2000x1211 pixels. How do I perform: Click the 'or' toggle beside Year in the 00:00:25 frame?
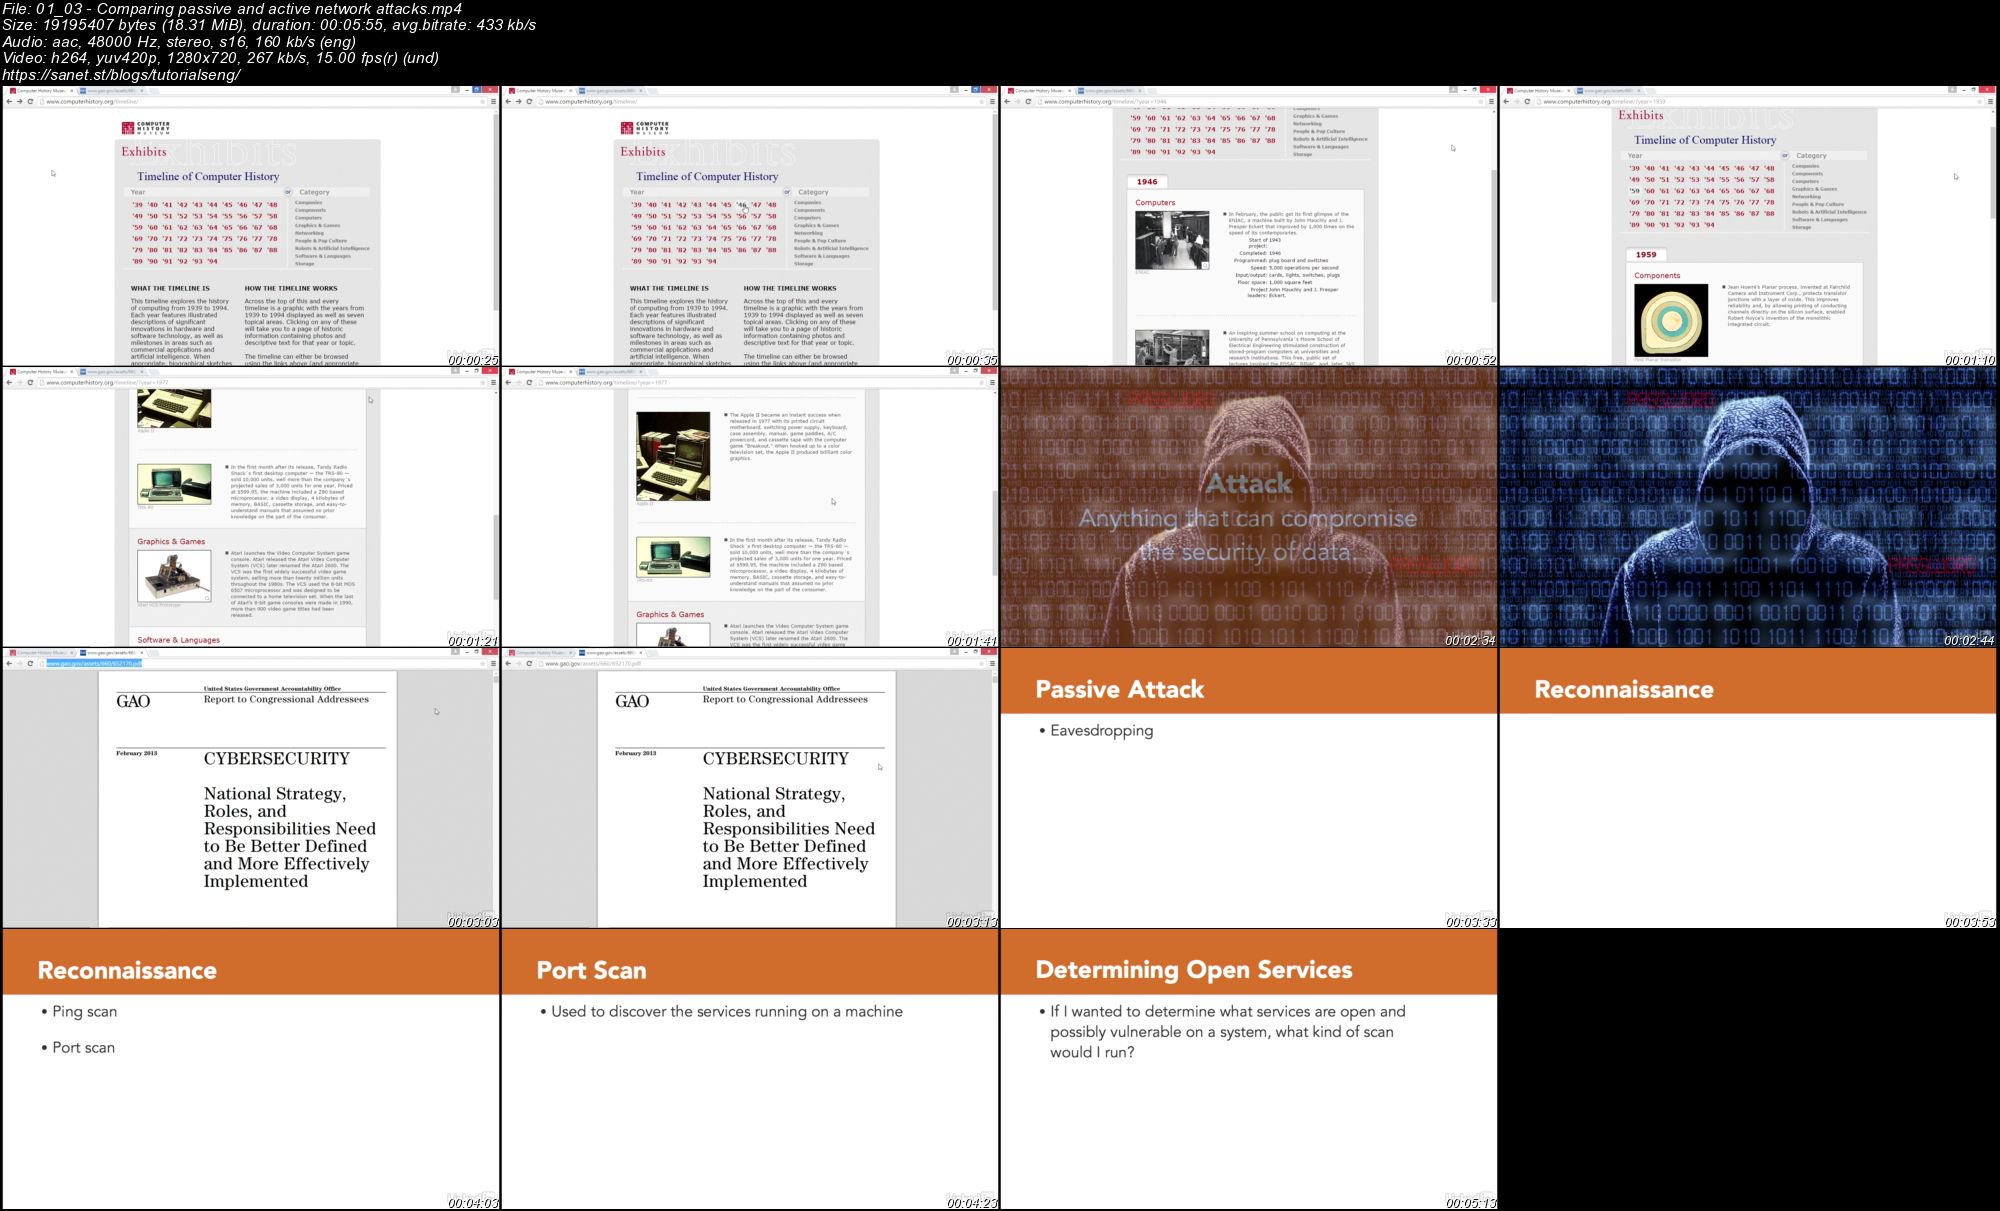tap(288, 192)
